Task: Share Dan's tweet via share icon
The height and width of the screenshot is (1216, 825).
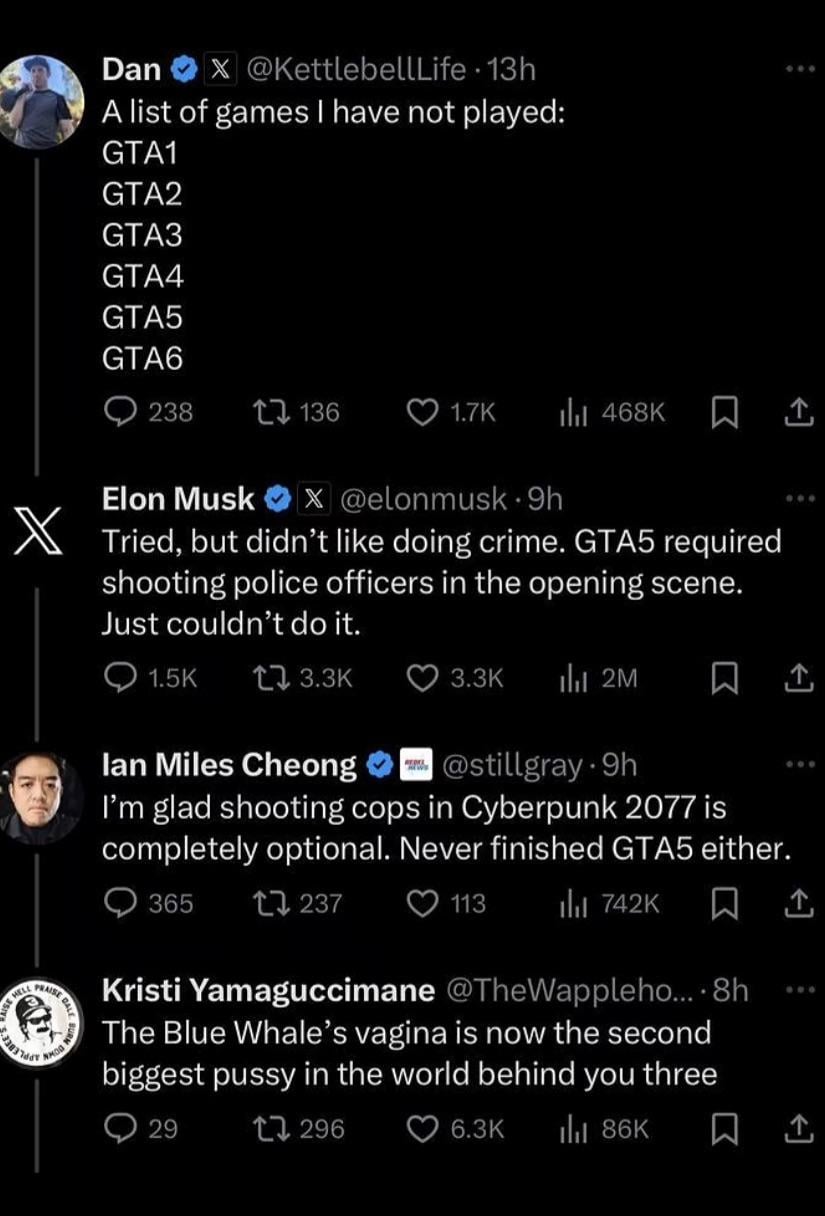Action: point(796,412)
